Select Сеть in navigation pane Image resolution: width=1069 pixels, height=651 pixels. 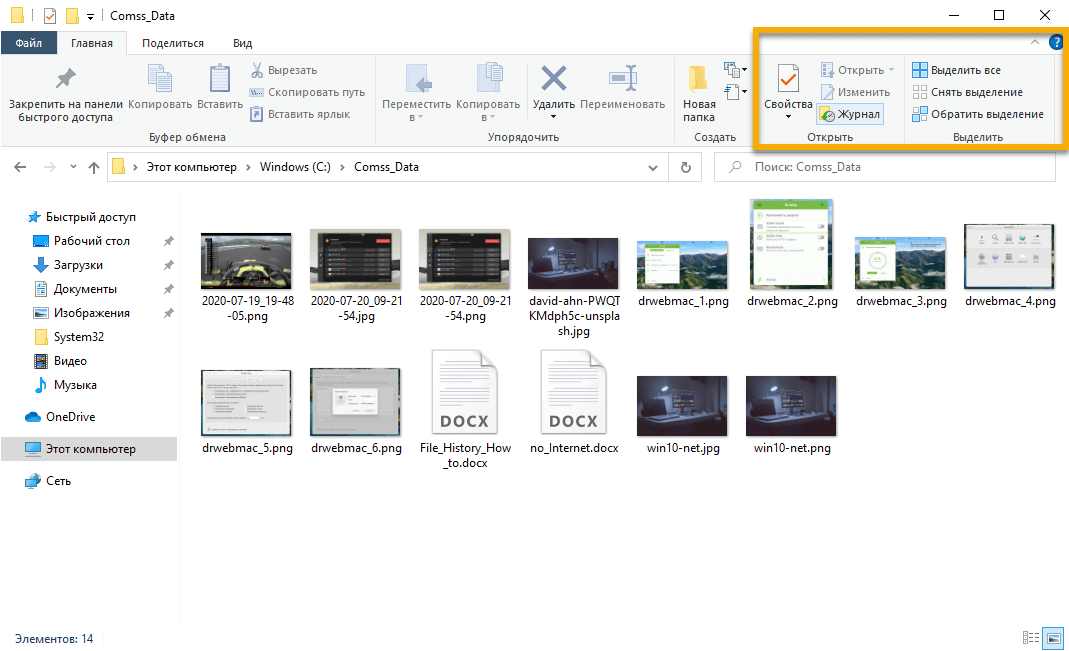[58, 481]
